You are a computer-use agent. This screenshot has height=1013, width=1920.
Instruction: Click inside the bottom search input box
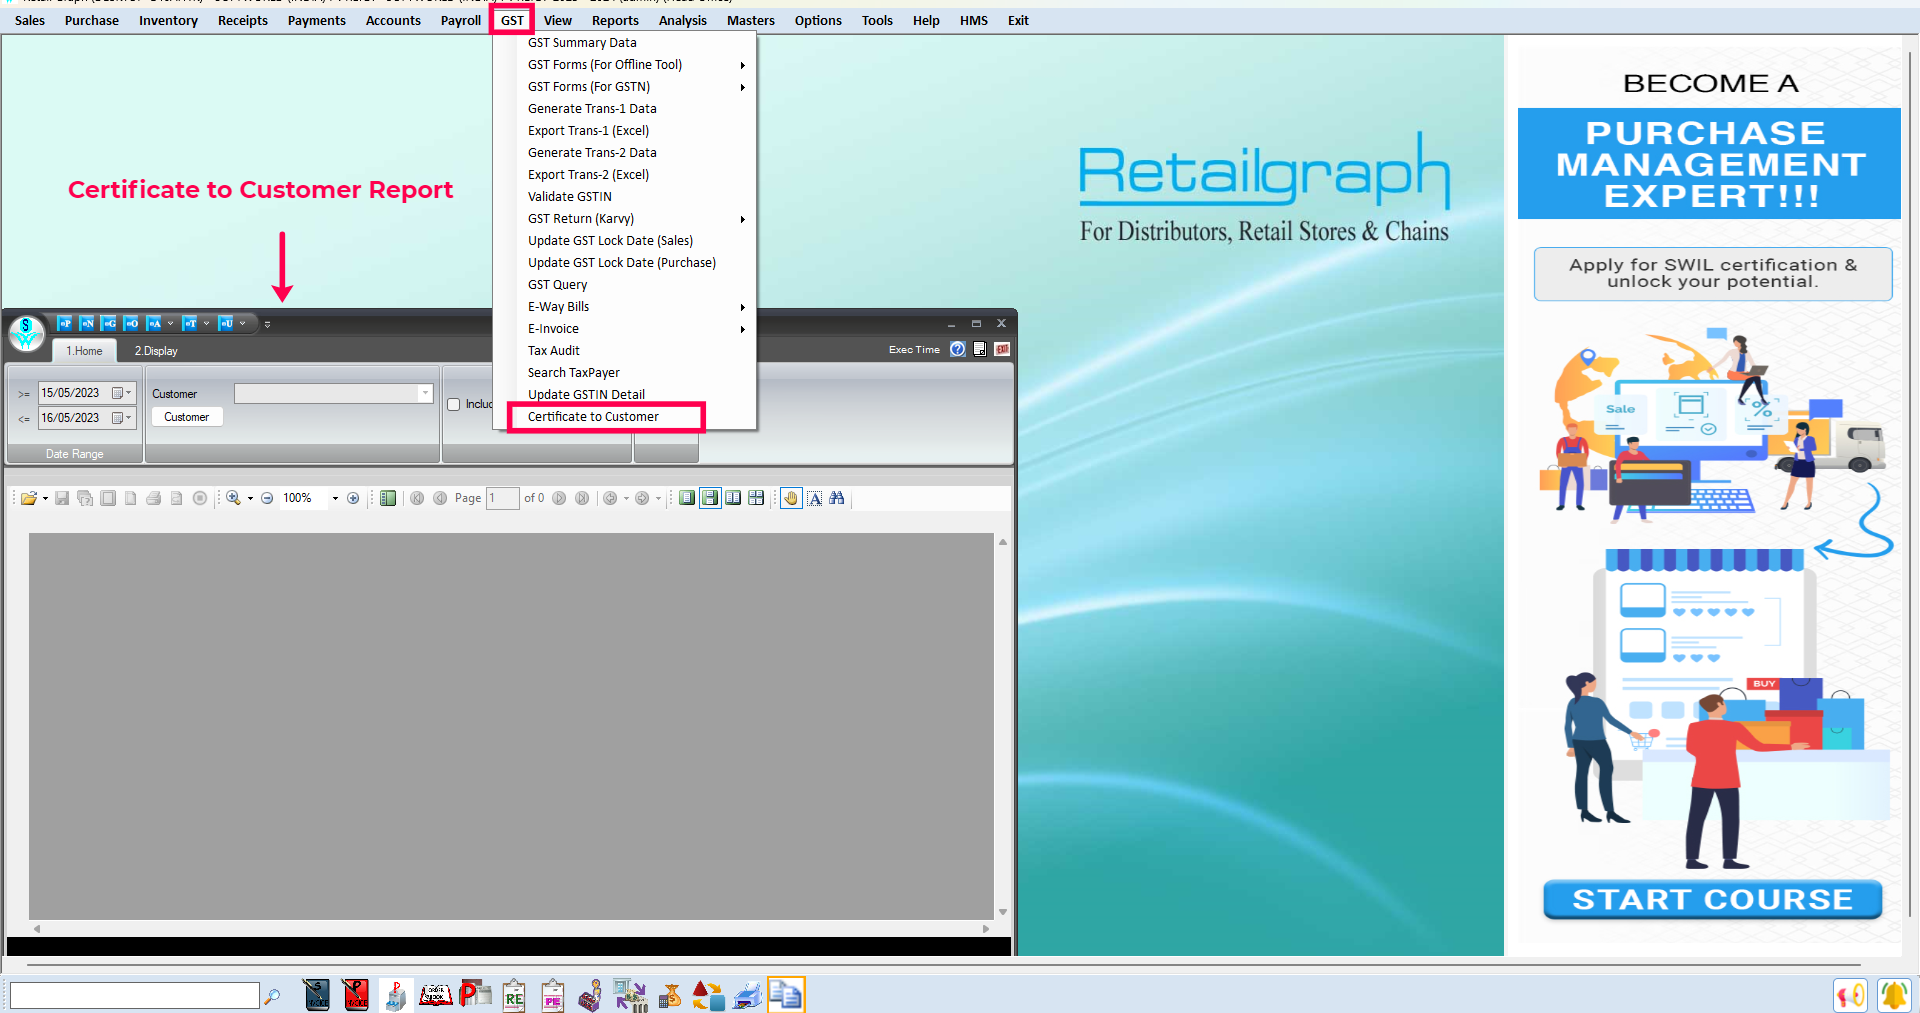(x=135, y=995)
